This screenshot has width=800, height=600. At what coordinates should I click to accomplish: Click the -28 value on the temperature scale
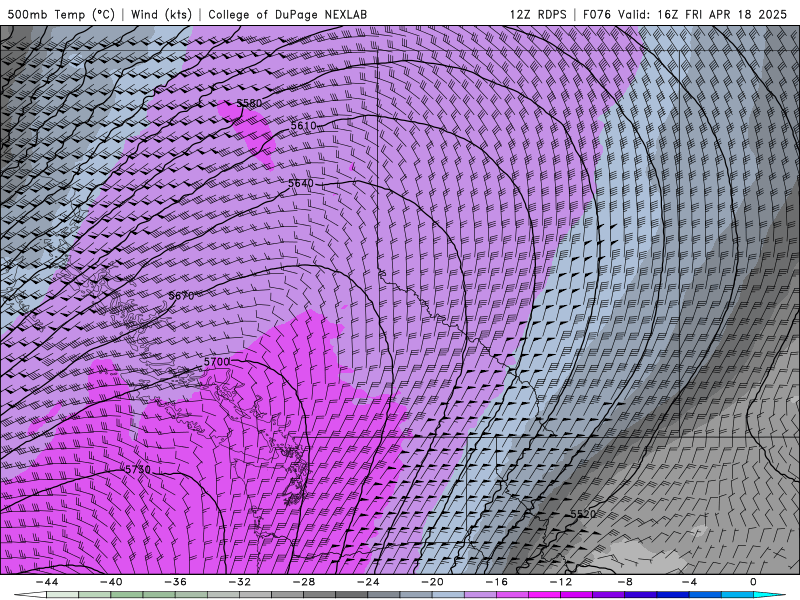[x=304, y=582]
